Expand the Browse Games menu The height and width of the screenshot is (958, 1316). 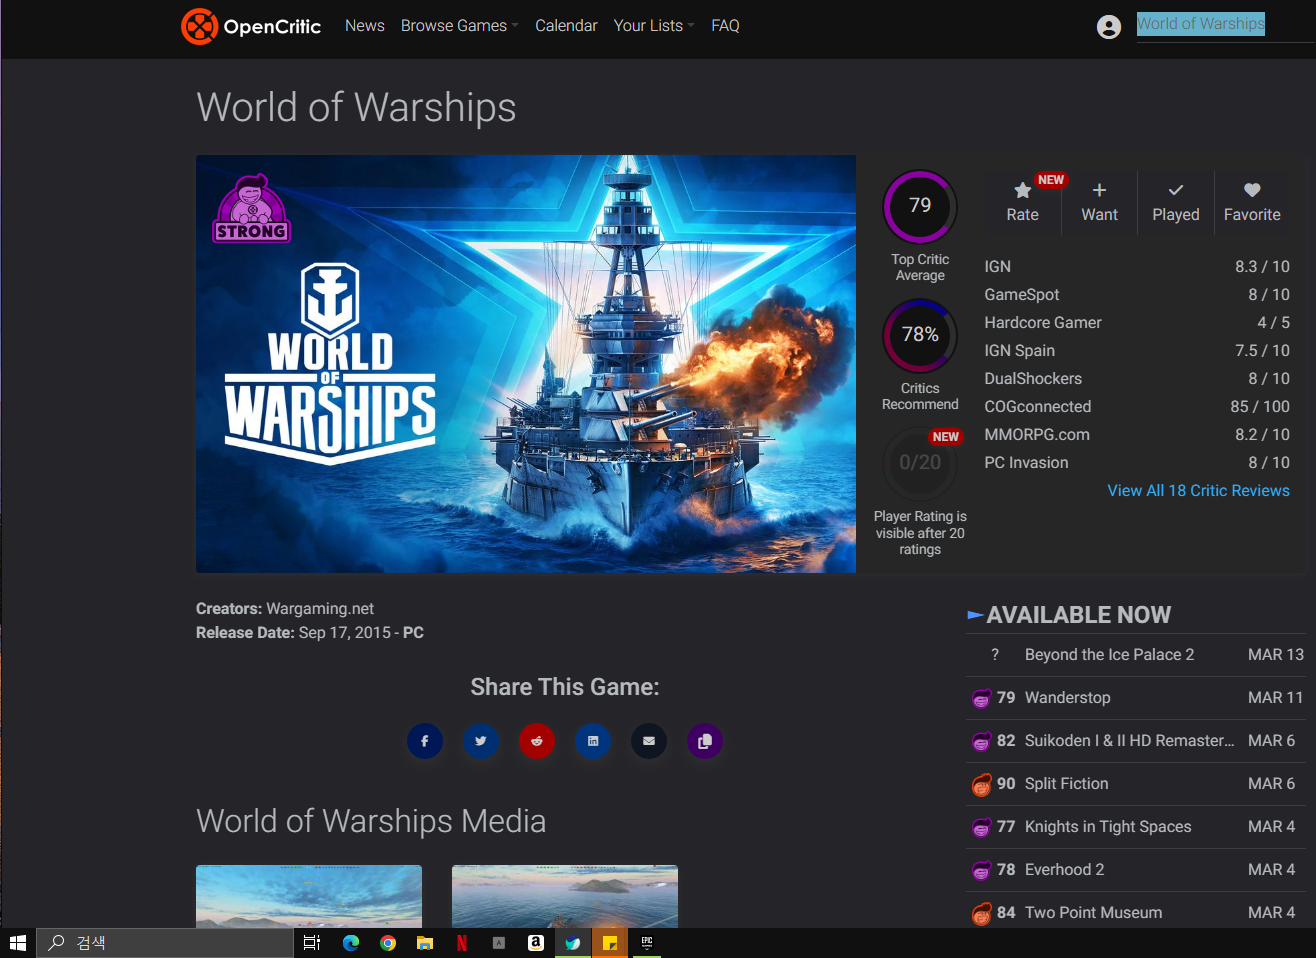pyautogui.click(x=459, y=26)
